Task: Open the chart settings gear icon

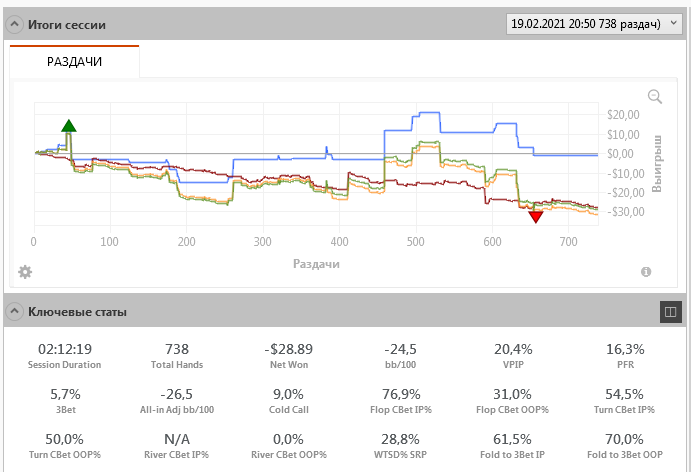Action: [25, 272]
